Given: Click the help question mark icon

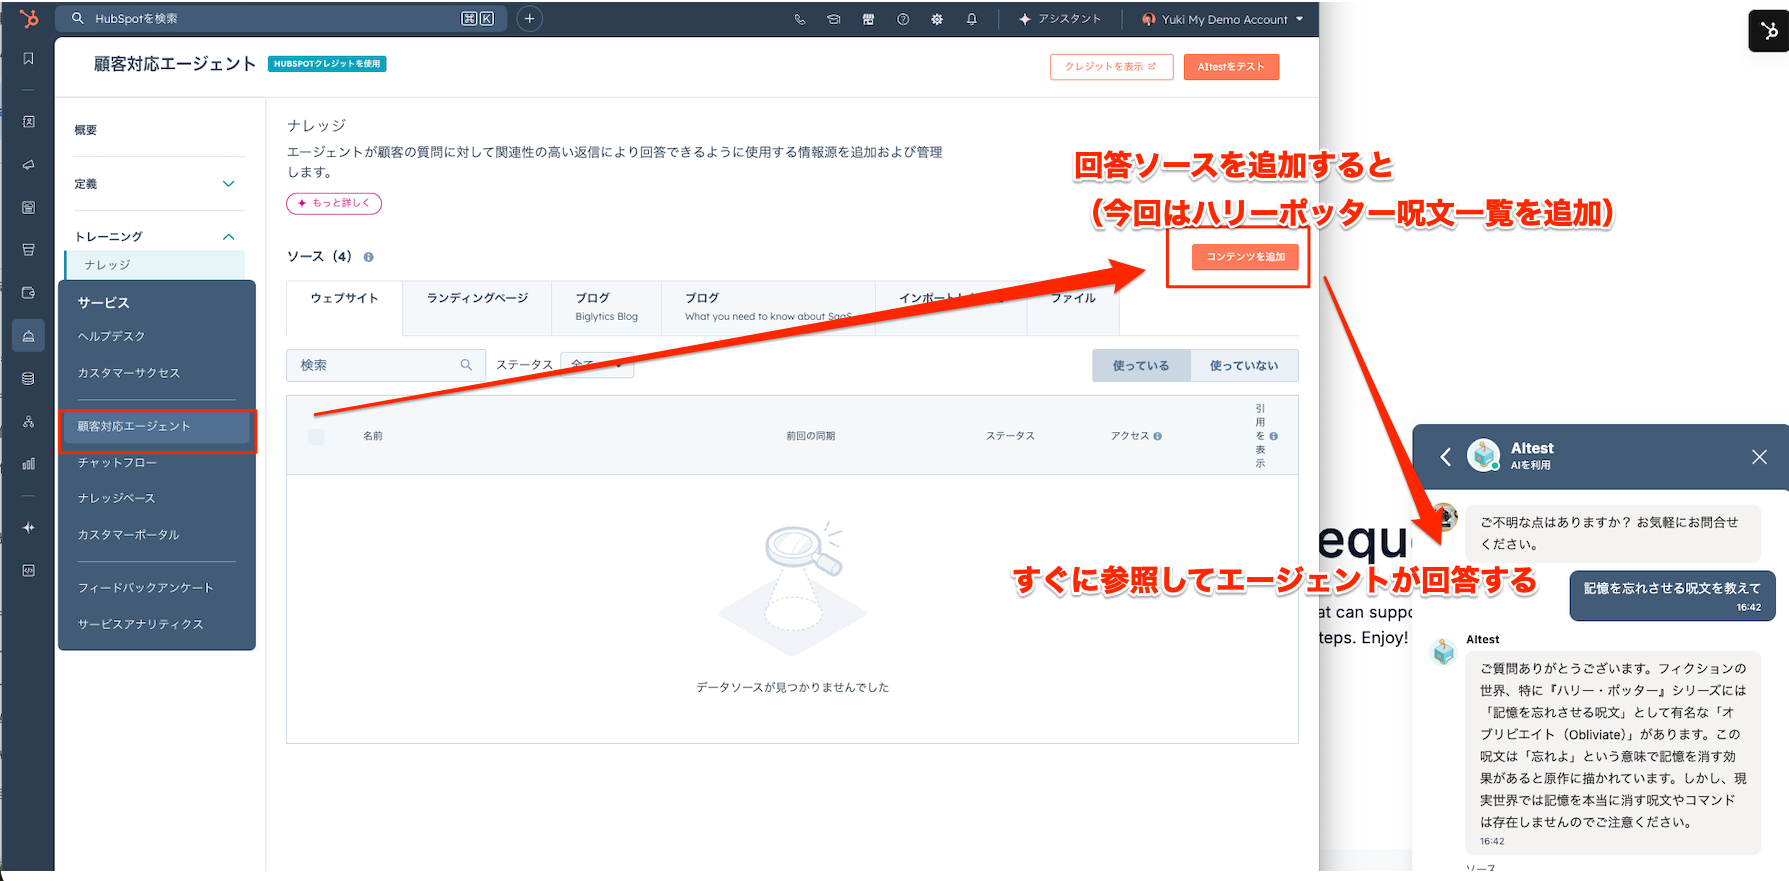Looking at the screenshot, I should [903, 19].
